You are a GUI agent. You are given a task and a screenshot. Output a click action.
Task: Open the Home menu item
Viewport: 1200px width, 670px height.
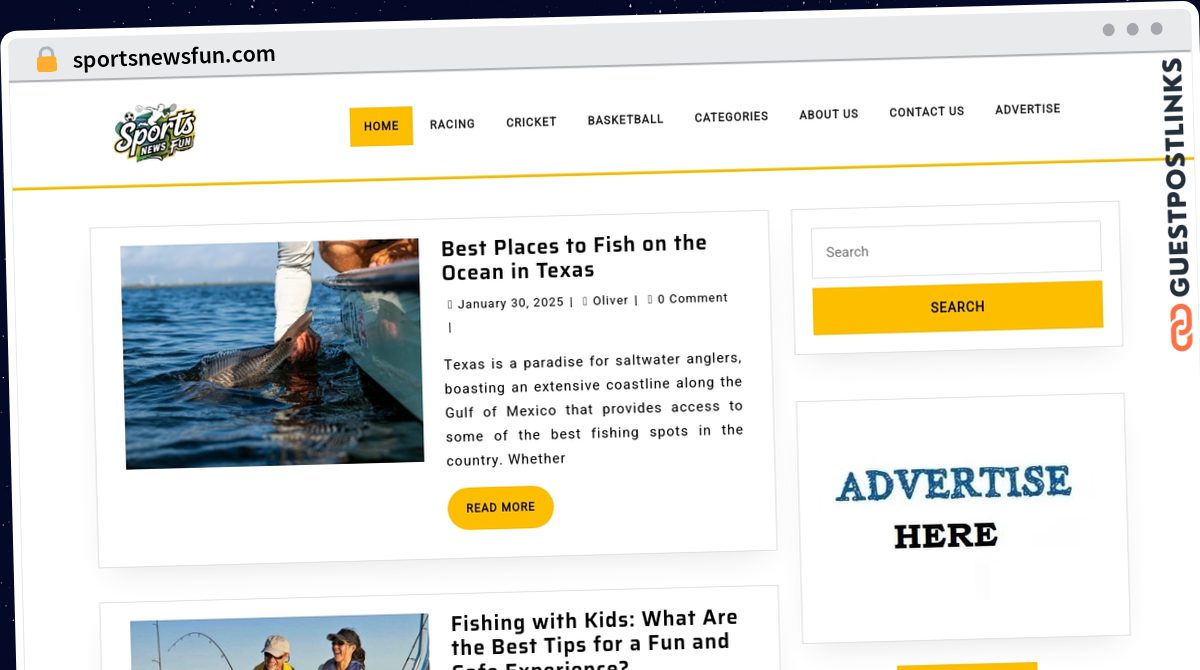pyautogui.click(x=381, y=126)
